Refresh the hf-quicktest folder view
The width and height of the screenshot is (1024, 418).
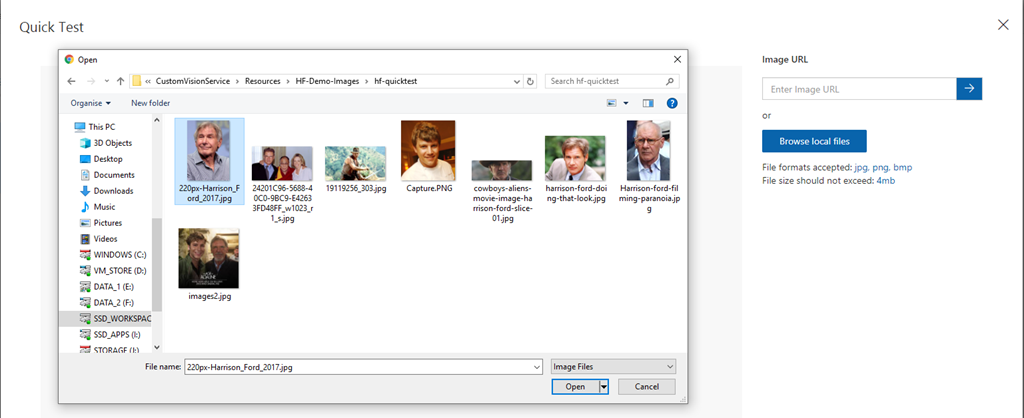[530, 81]
